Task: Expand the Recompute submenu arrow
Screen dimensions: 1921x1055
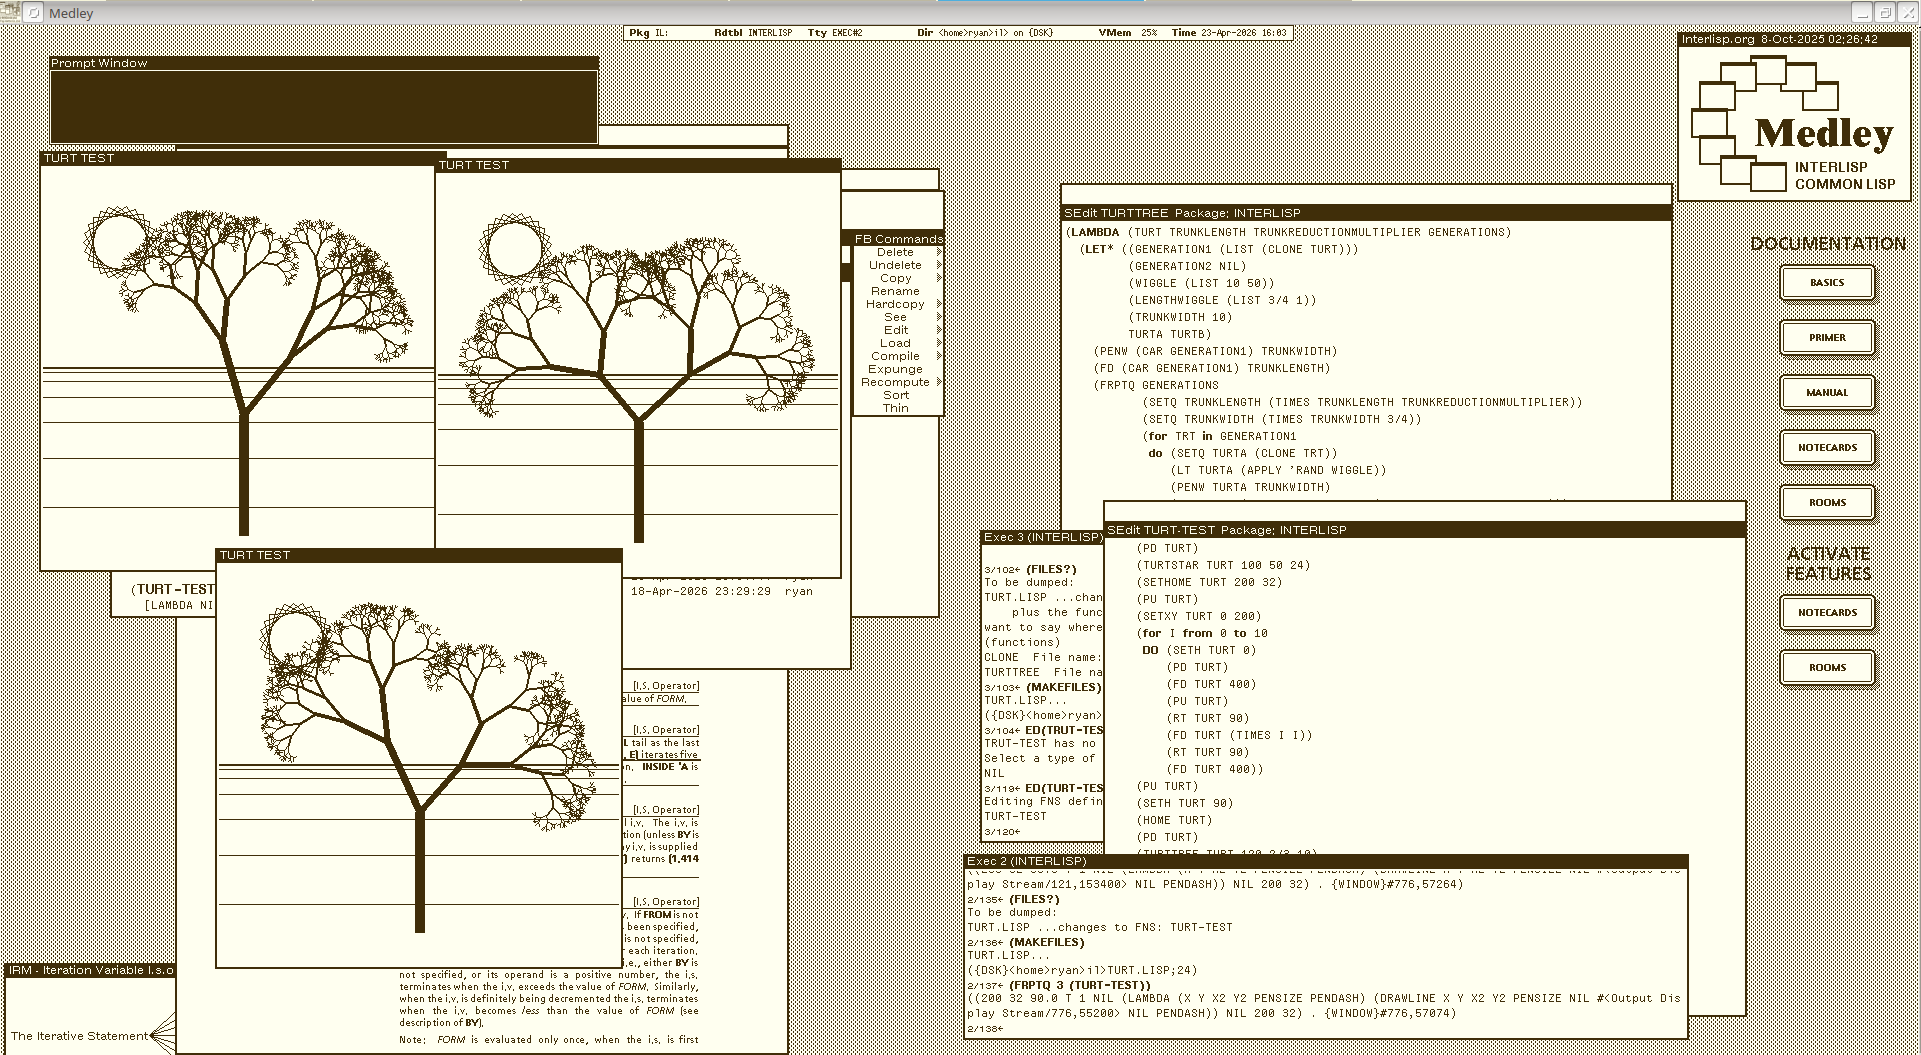Action: click(939, 382)
